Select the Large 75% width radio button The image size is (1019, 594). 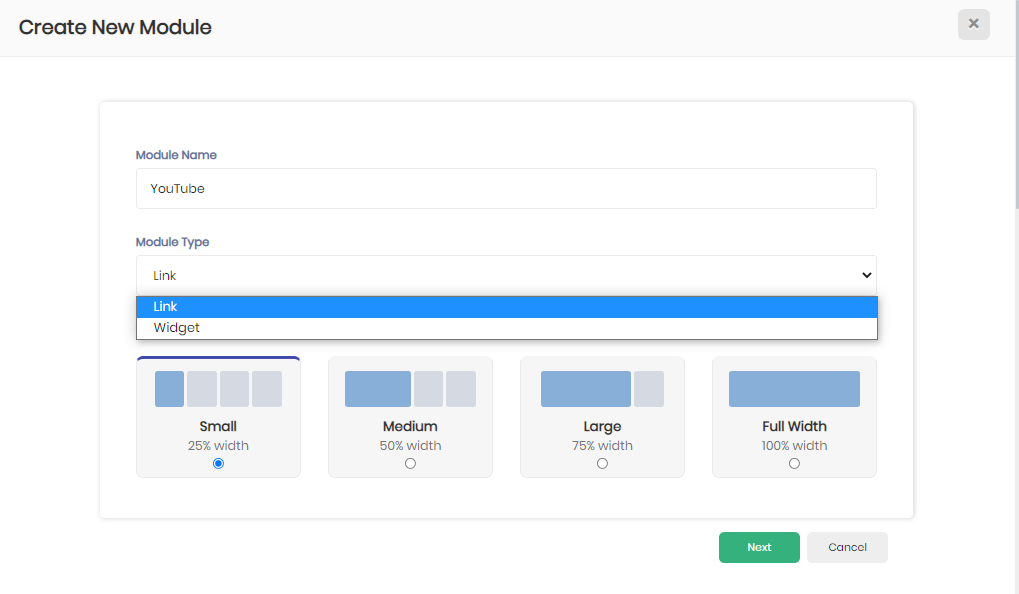tap(601, 463)
